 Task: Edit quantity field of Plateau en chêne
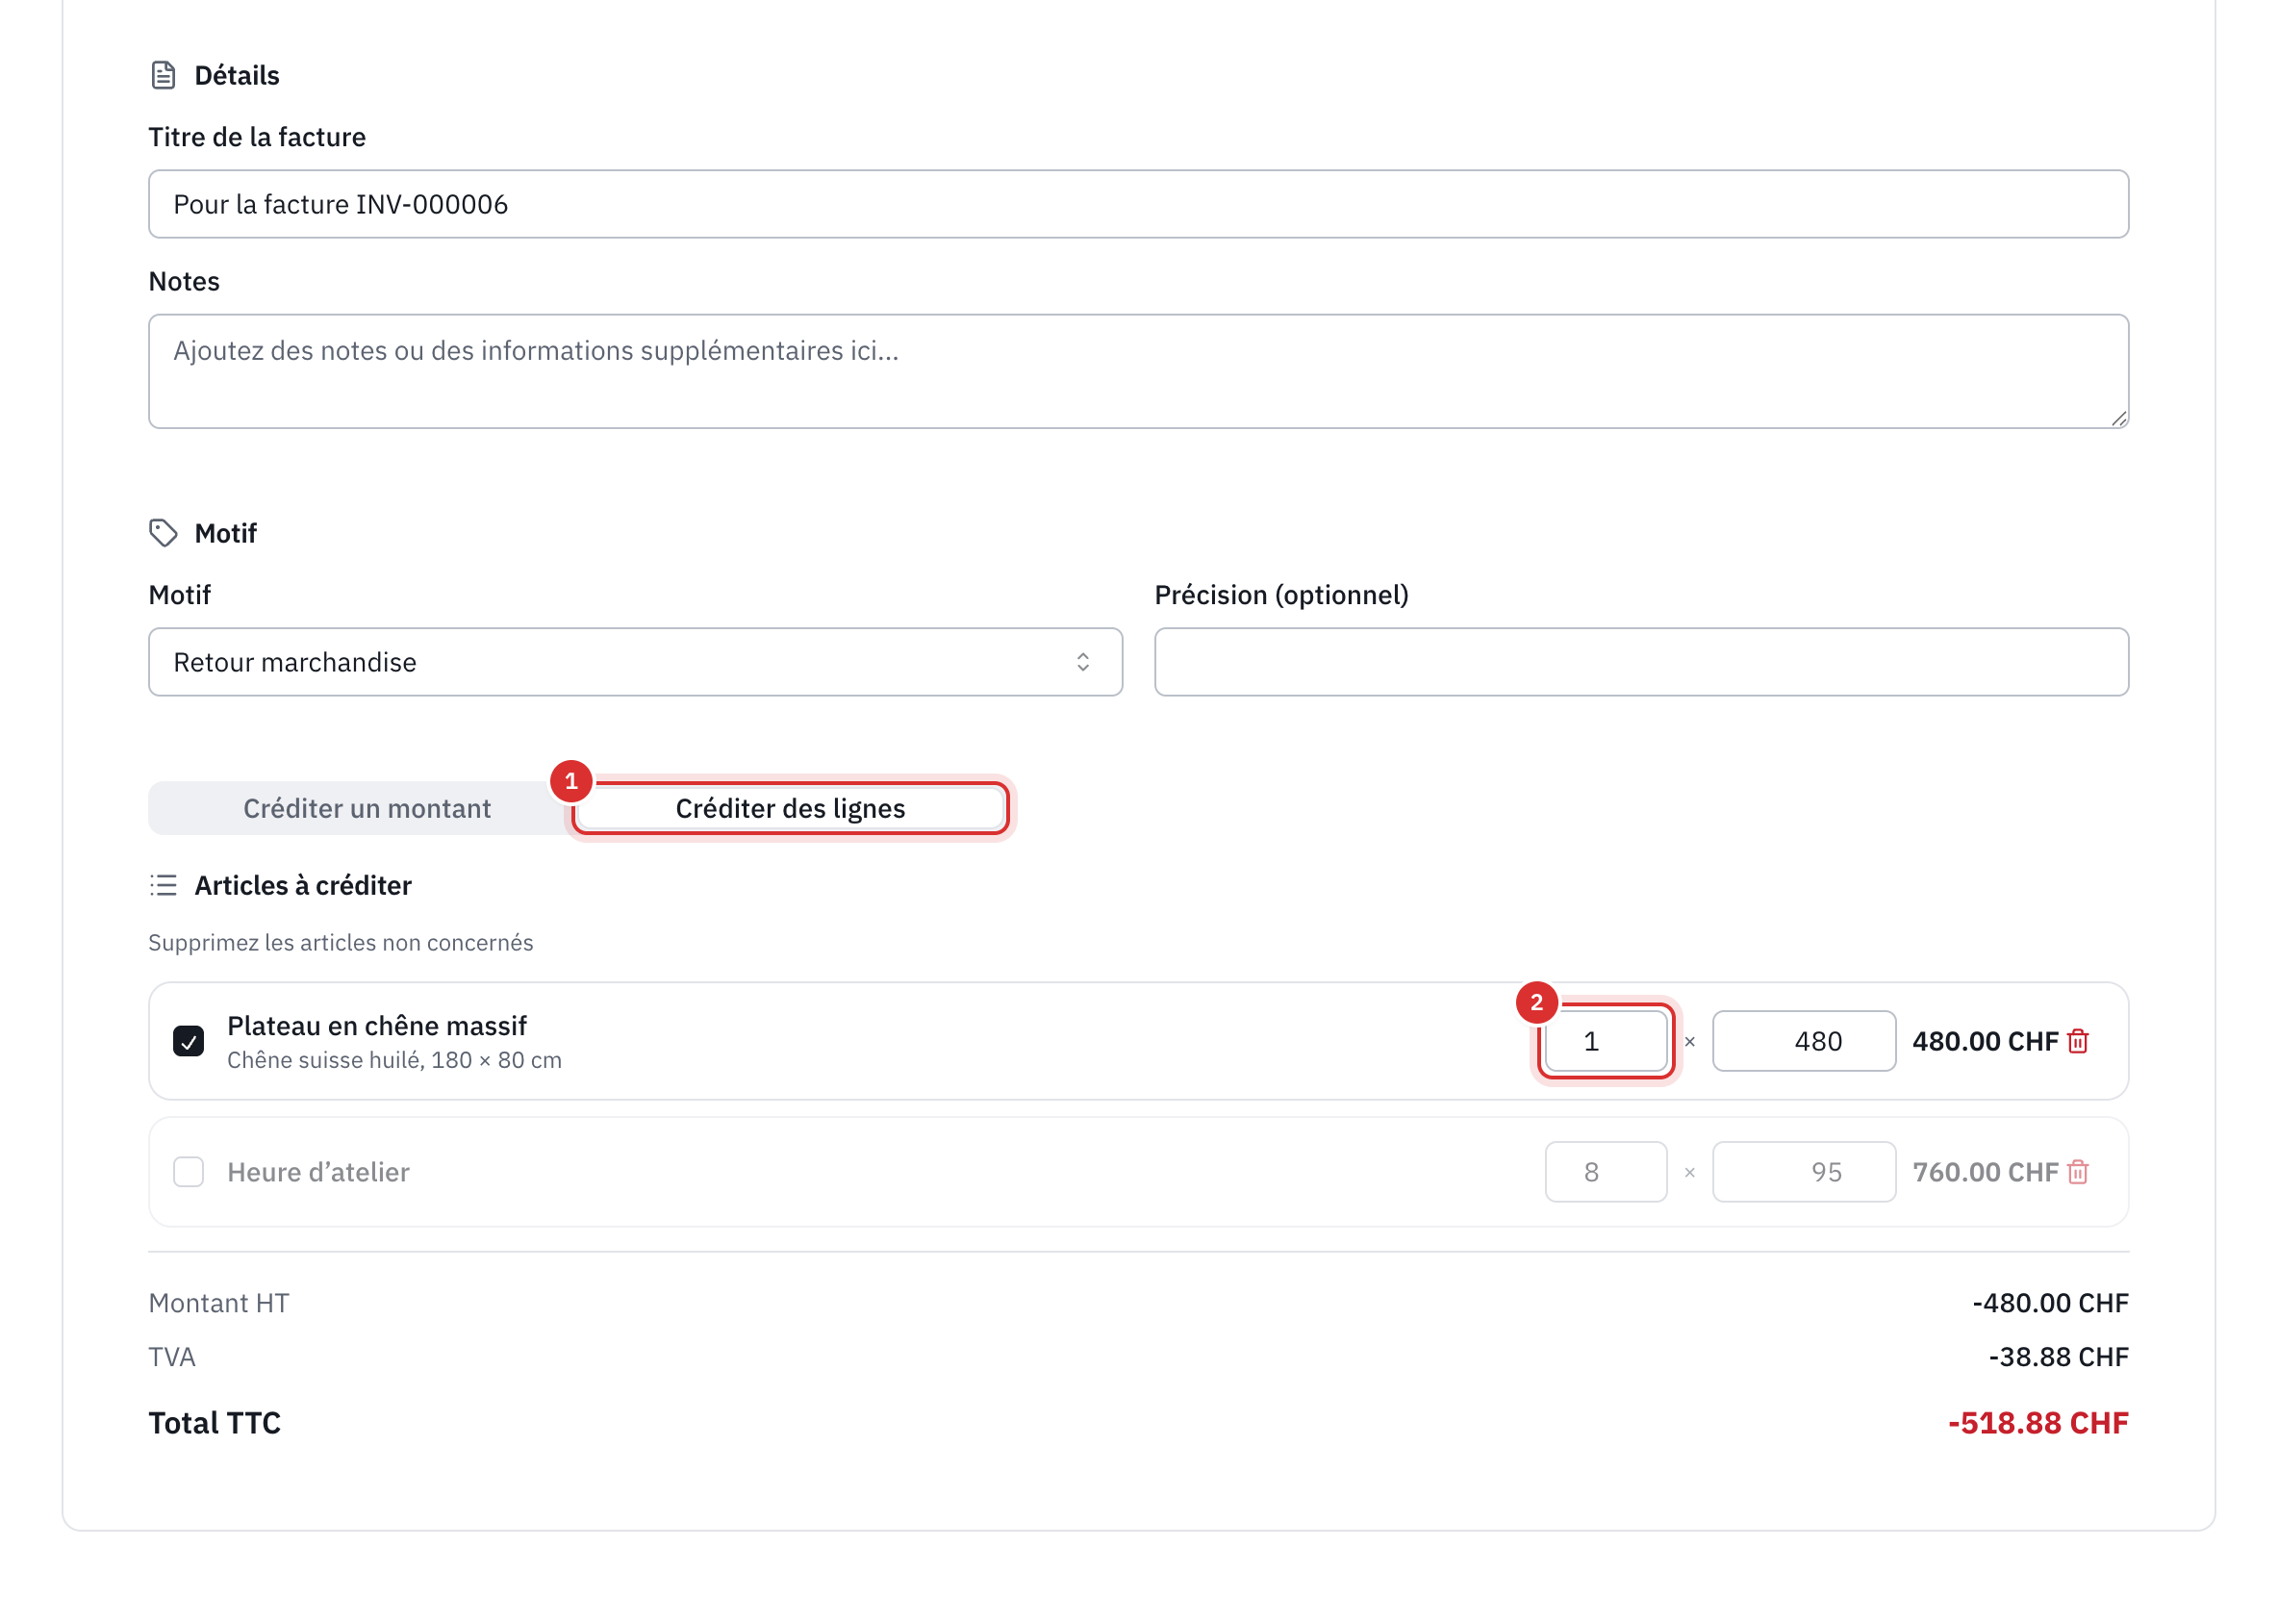[1606, 1041]
